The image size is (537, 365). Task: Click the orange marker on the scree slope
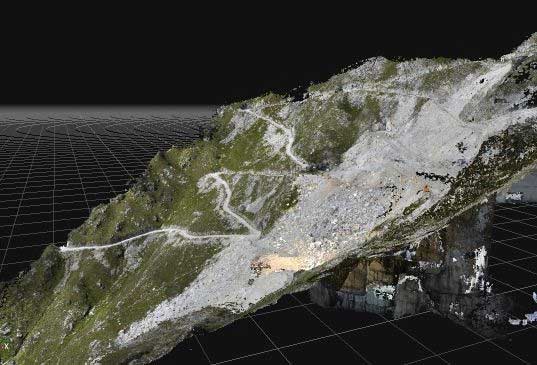[x=426, y=188]
